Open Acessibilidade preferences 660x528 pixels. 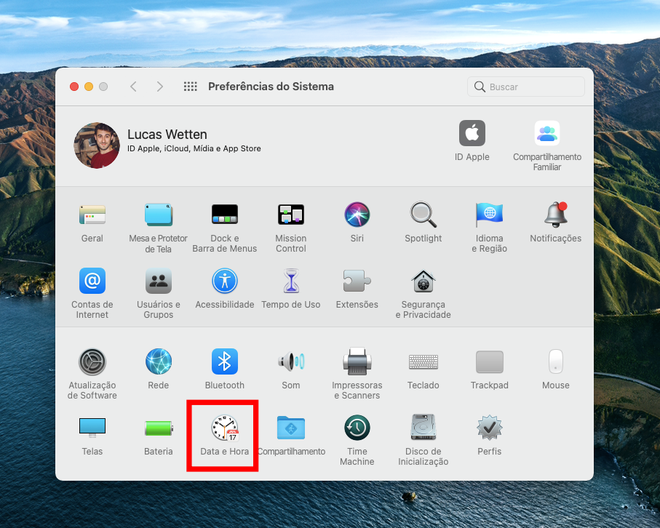[x=224, y=281]
